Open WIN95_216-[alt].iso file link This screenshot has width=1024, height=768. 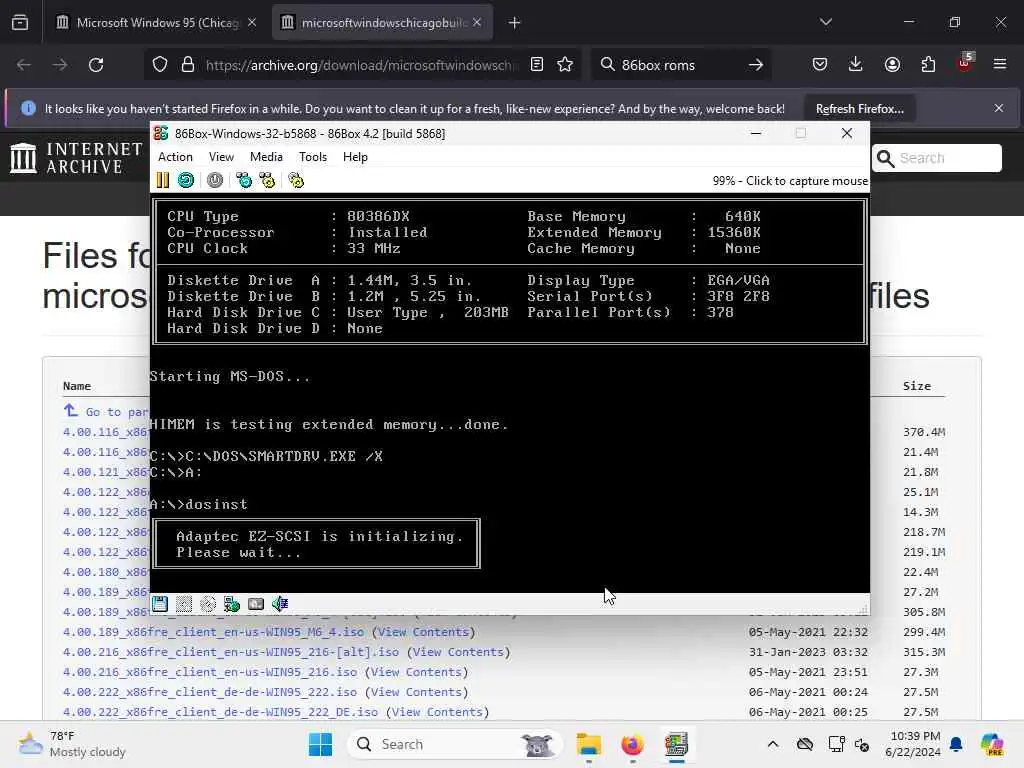tap(231, 652)
